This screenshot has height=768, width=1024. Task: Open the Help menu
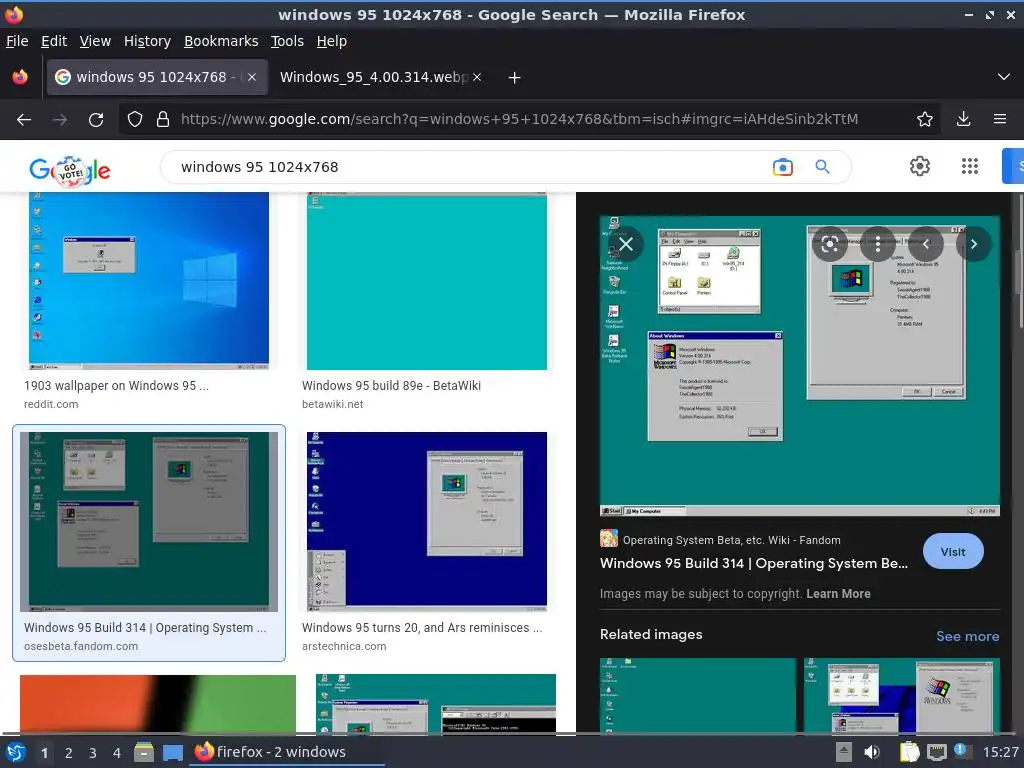pyautogui.click(x=331, y=41)
